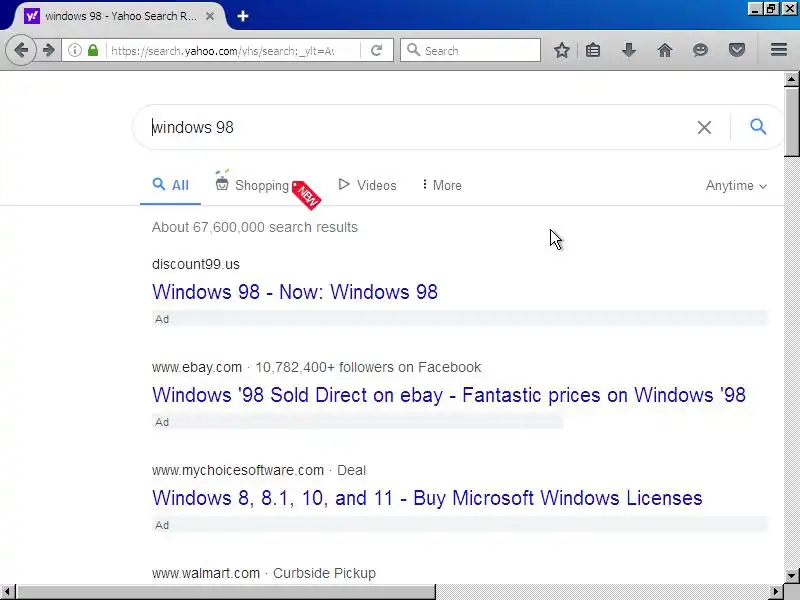Open the Windows '98 Sold Direct on ebay link

pyautogui.click(x=448, y=395)
